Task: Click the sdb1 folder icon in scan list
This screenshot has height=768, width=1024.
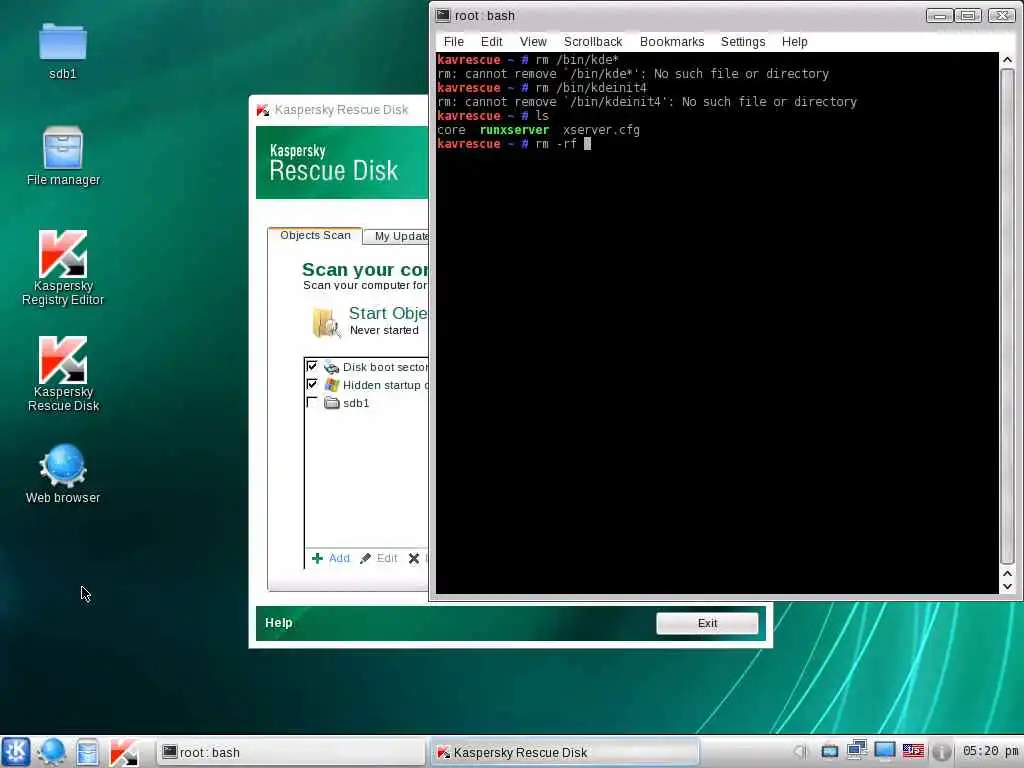Action: tap(332, 403)
